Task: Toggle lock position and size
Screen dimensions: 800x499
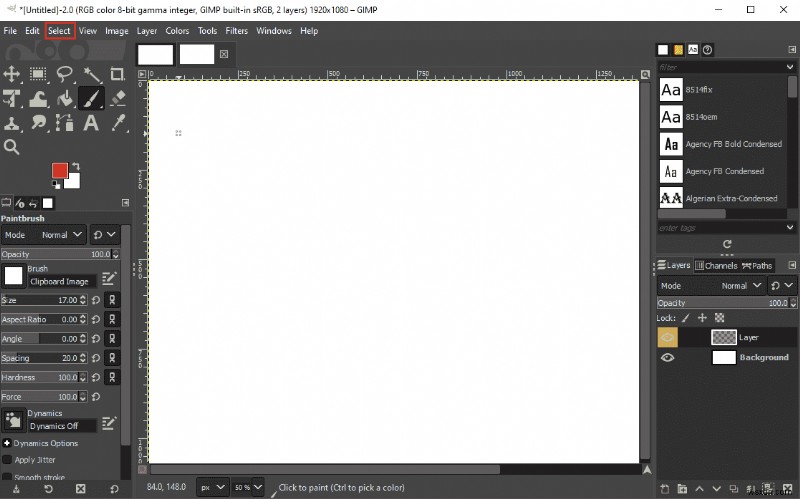Action: pos(703,318)
